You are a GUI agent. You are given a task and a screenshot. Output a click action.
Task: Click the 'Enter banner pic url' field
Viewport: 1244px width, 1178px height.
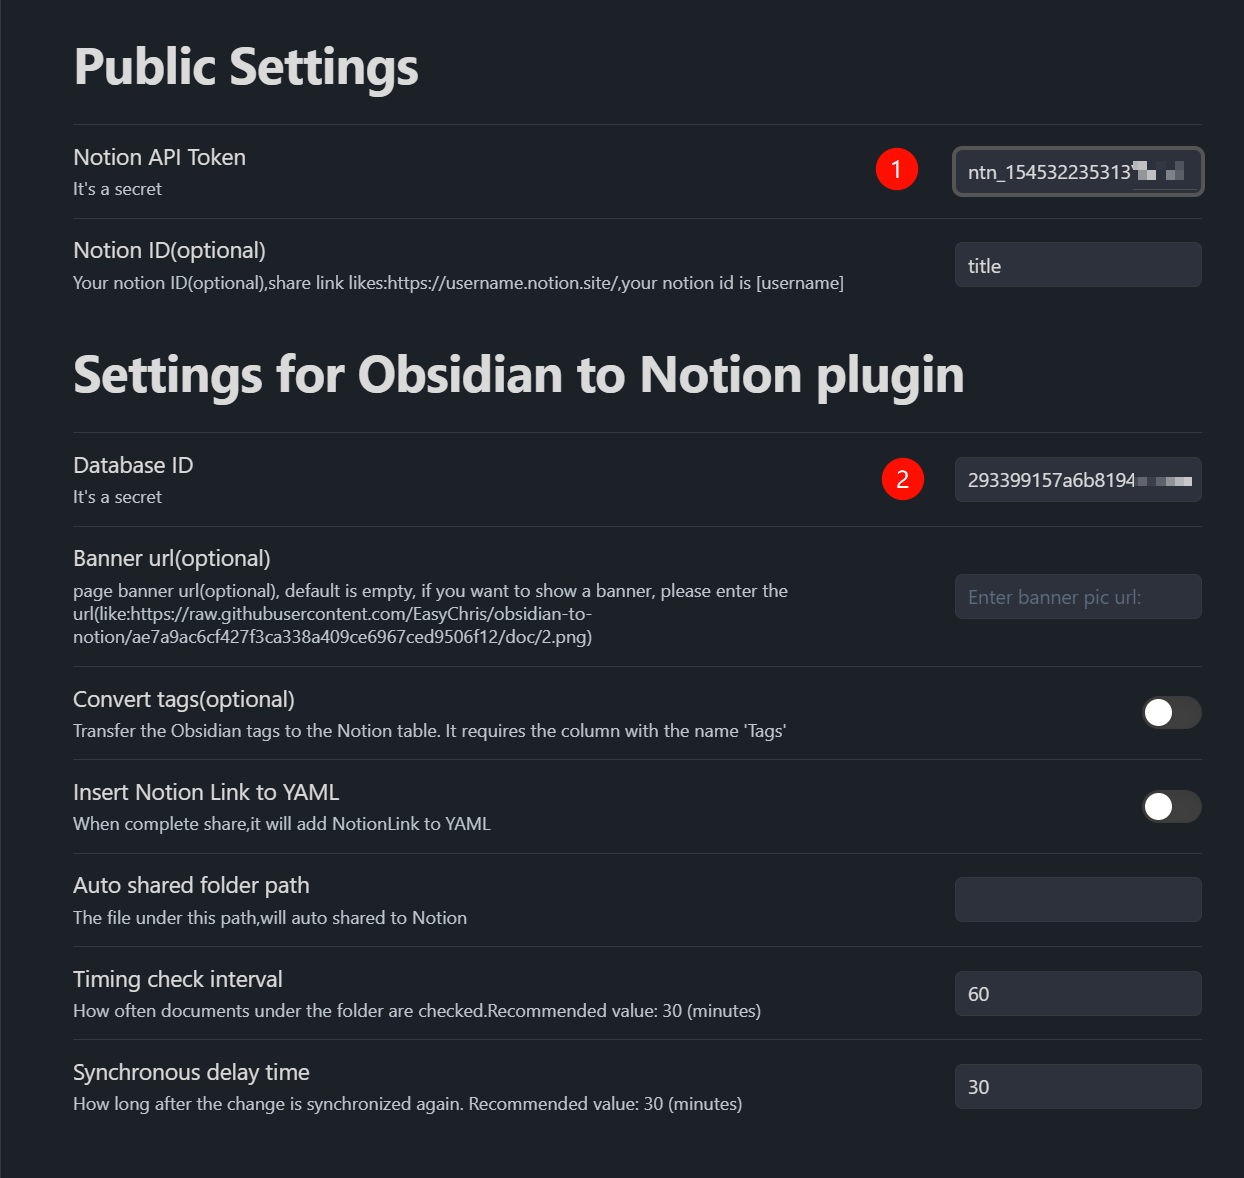(1077, 597)
